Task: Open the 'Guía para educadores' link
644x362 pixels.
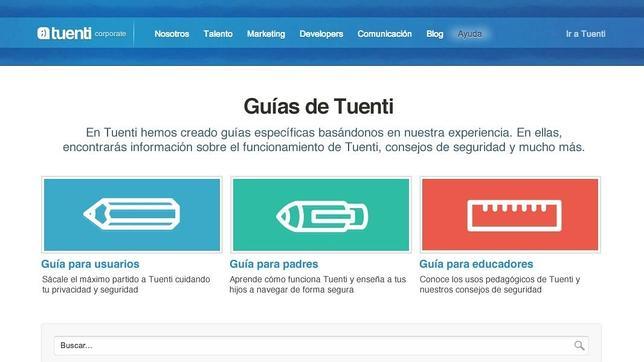Action: tap(476, 264)
